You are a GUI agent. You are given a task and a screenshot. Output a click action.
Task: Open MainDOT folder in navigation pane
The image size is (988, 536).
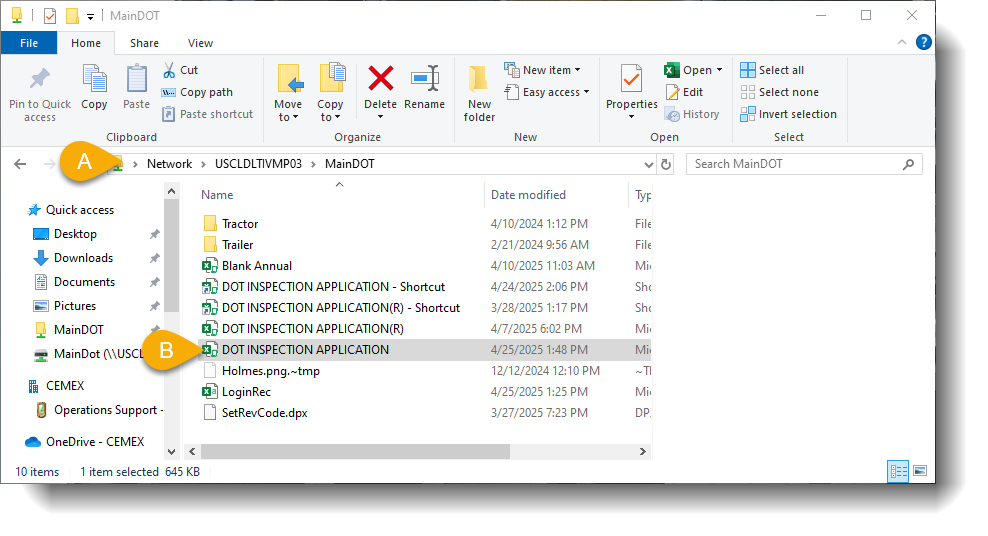click(x=78, y=329)
